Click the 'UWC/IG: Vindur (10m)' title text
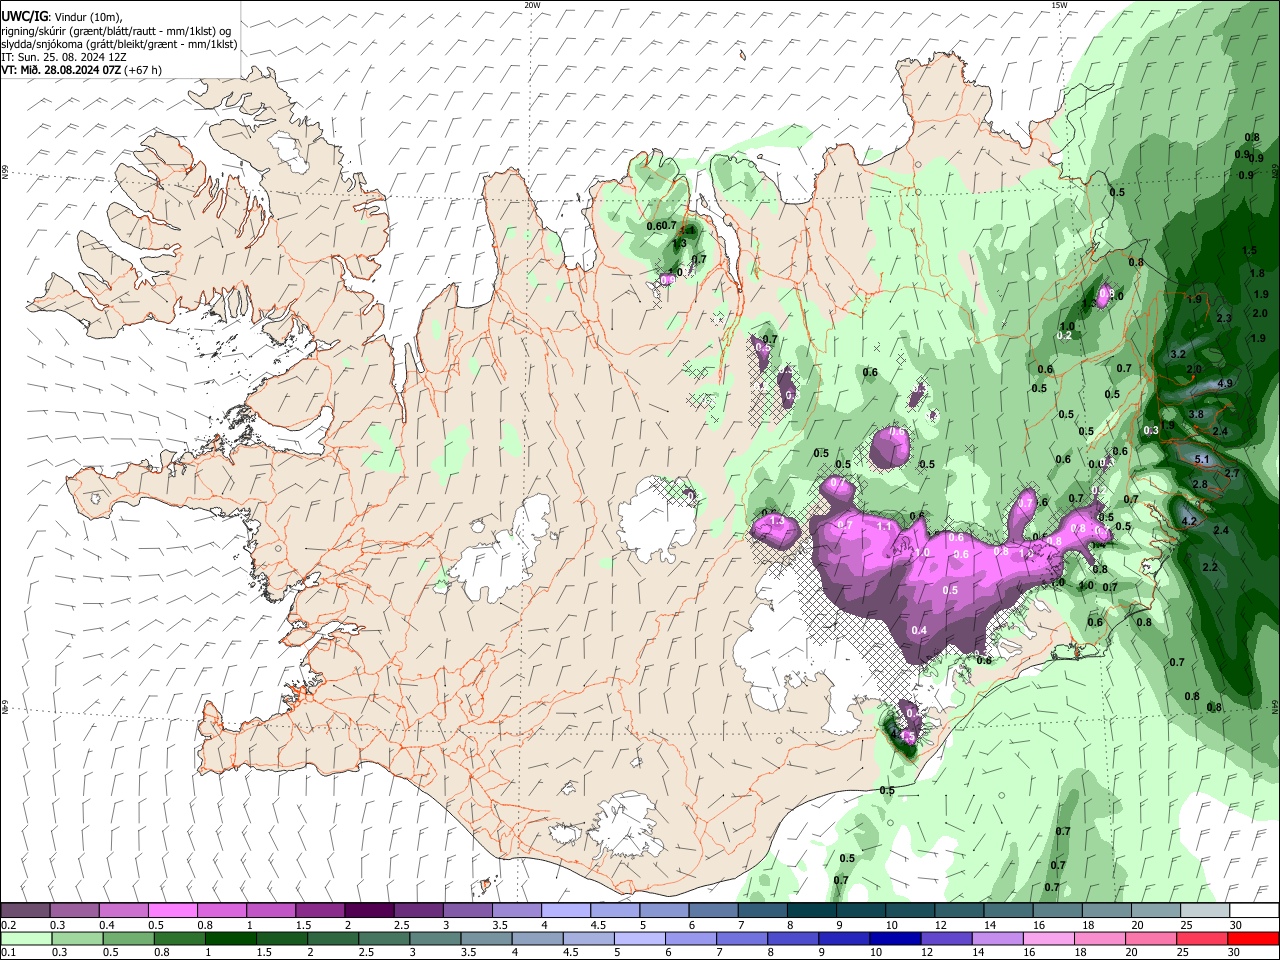Screen dimensions: 1280x960 tap(63, 18)
